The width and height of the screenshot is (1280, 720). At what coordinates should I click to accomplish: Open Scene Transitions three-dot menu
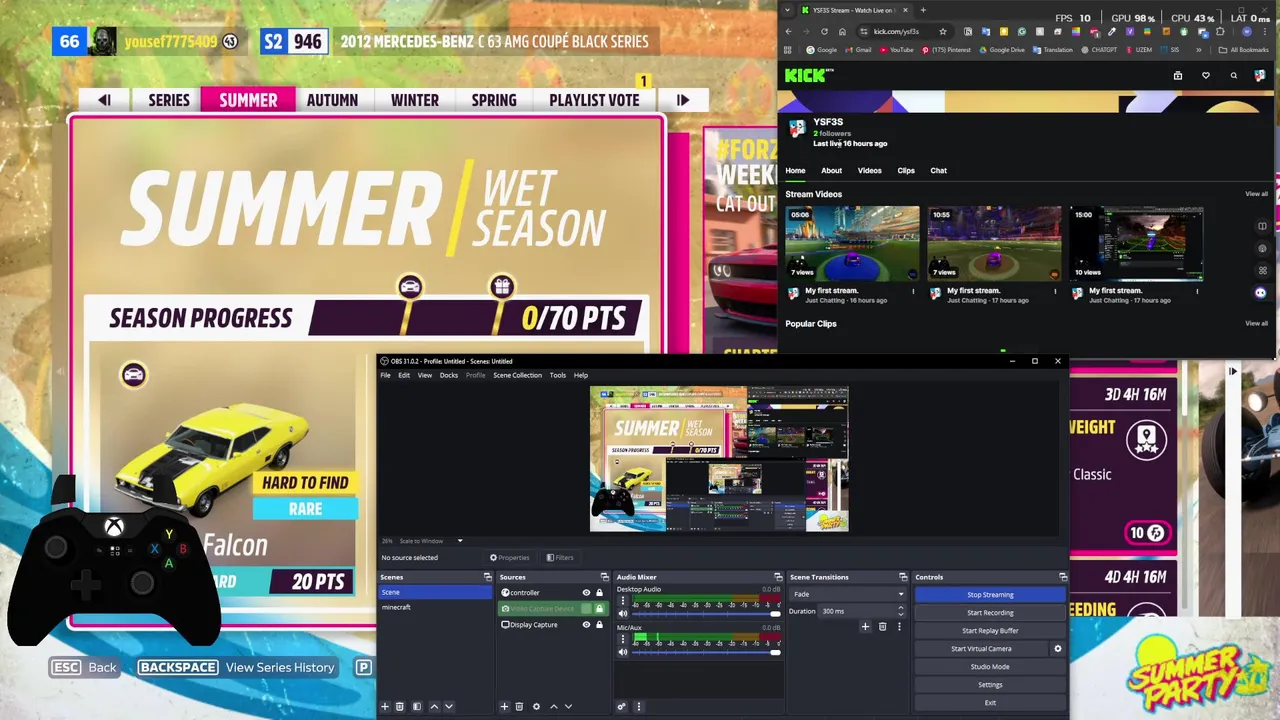(x=899, y=627)
